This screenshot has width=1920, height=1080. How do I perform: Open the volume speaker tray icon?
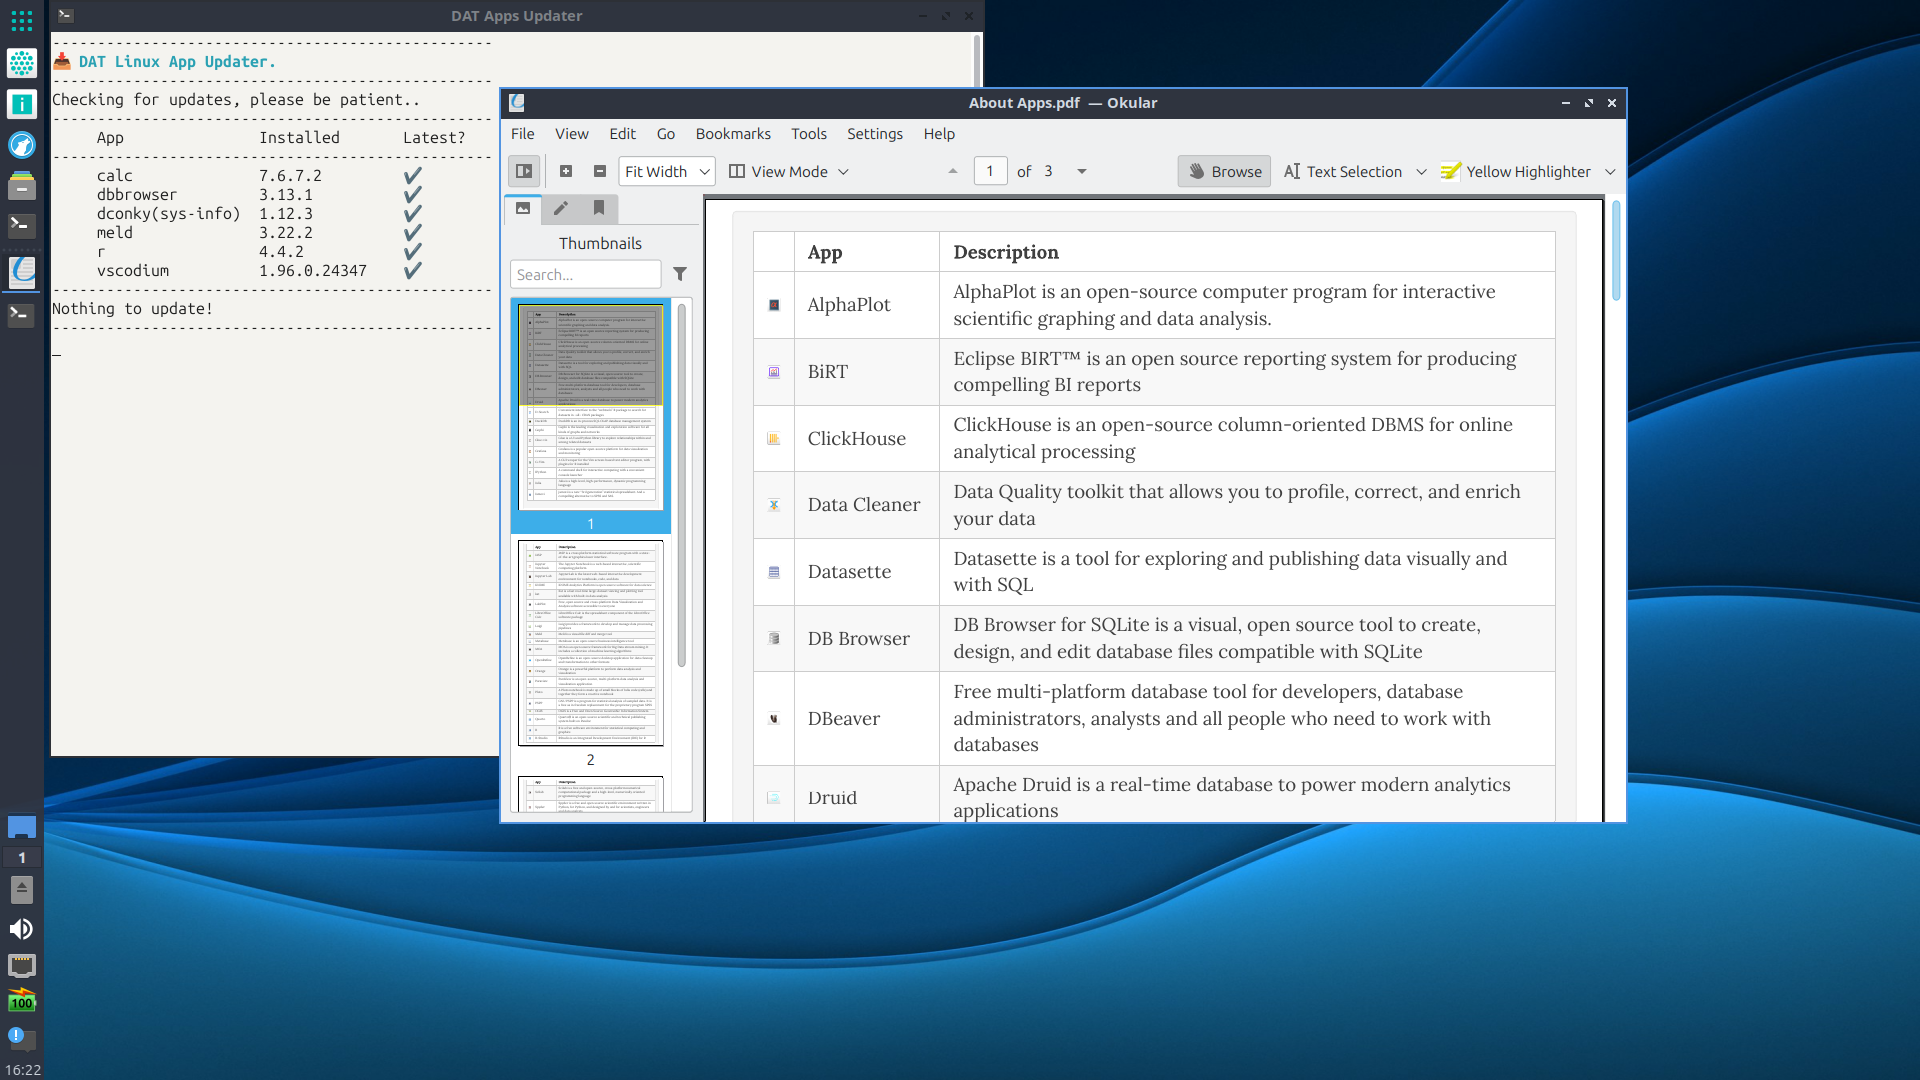pyautogui.click(x=21, y=929)
